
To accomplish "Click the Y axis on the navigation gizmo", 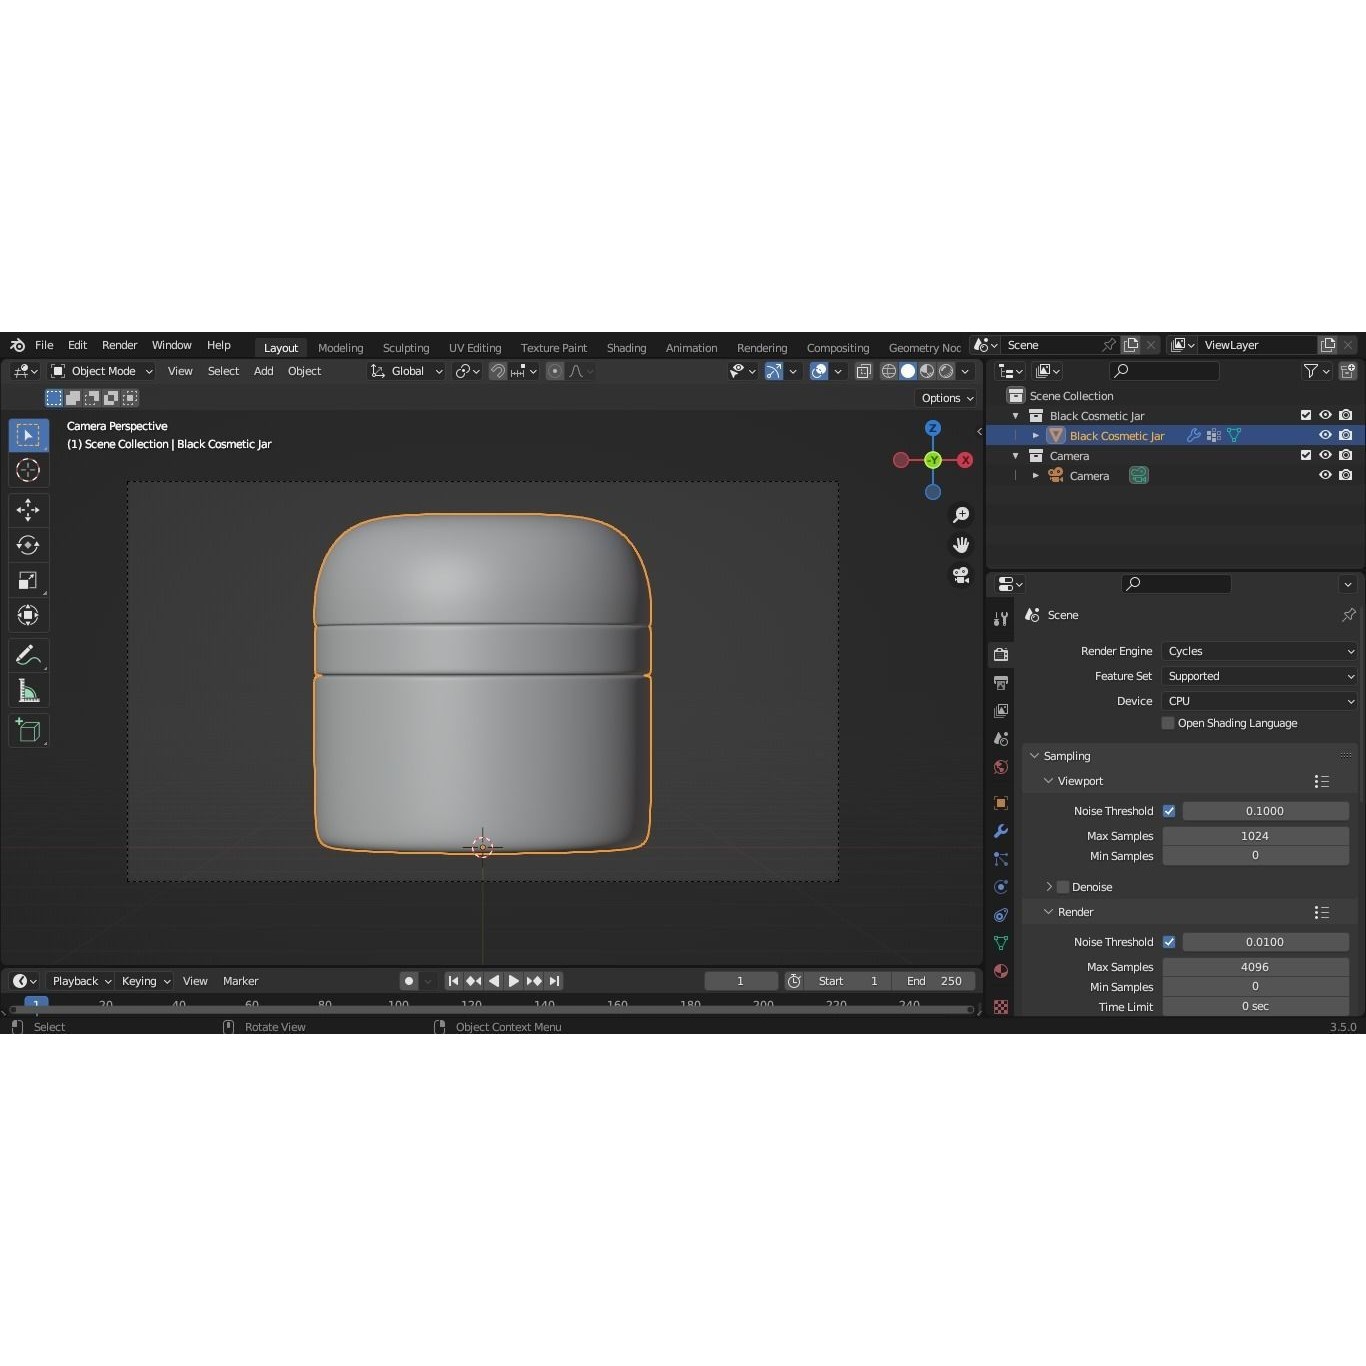I will point(932,460).
